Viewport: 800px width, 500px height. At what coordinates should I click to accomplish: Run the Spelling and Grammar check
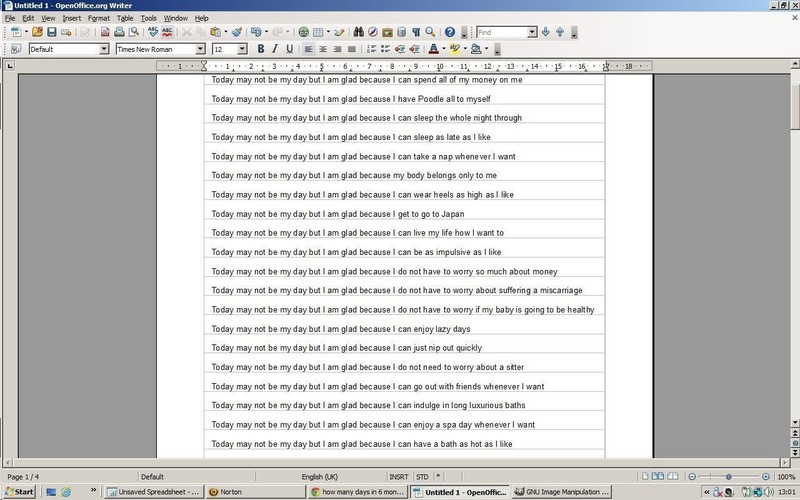(153, 32)
